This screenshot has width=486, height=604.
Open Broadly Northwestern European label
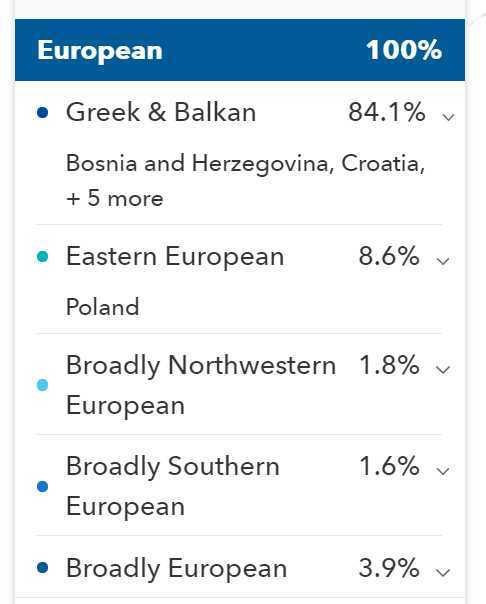201,385
